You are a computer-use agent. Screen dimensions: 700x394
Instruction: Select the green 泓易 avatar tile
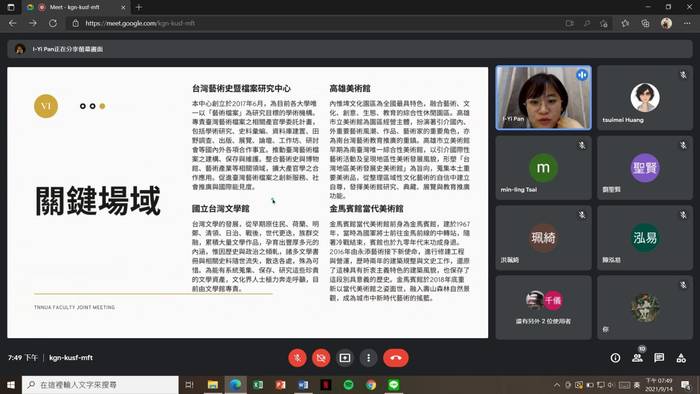[645, 238]
